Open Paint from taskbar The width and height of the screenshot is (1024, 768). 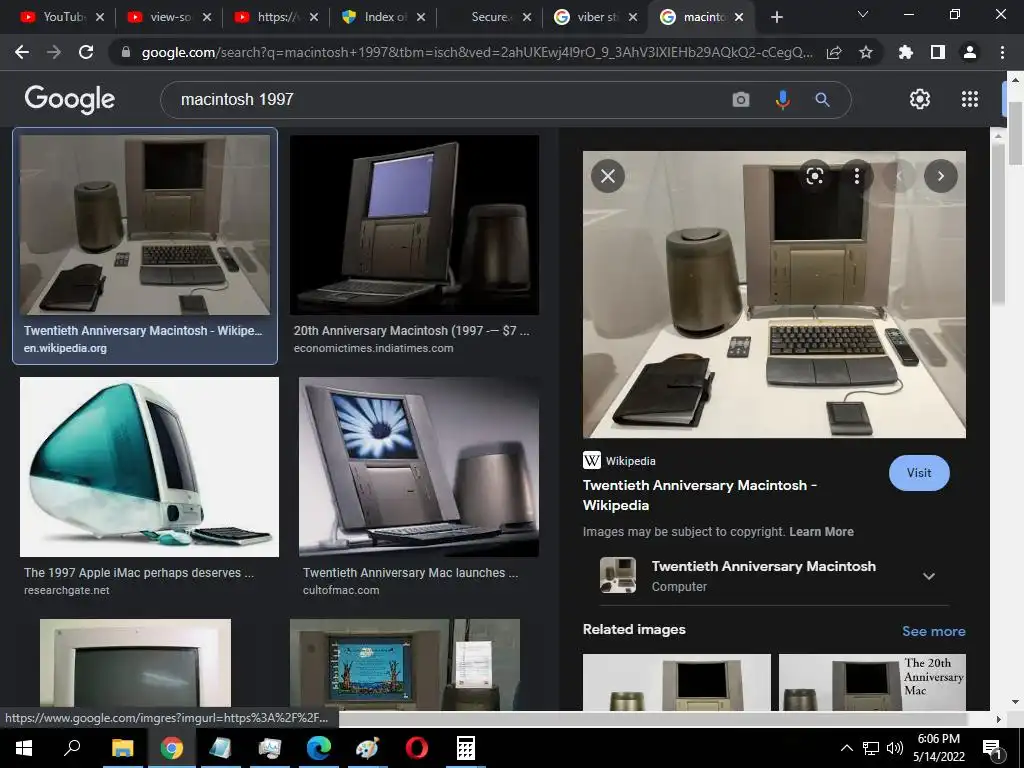click(x=367, y=748)
